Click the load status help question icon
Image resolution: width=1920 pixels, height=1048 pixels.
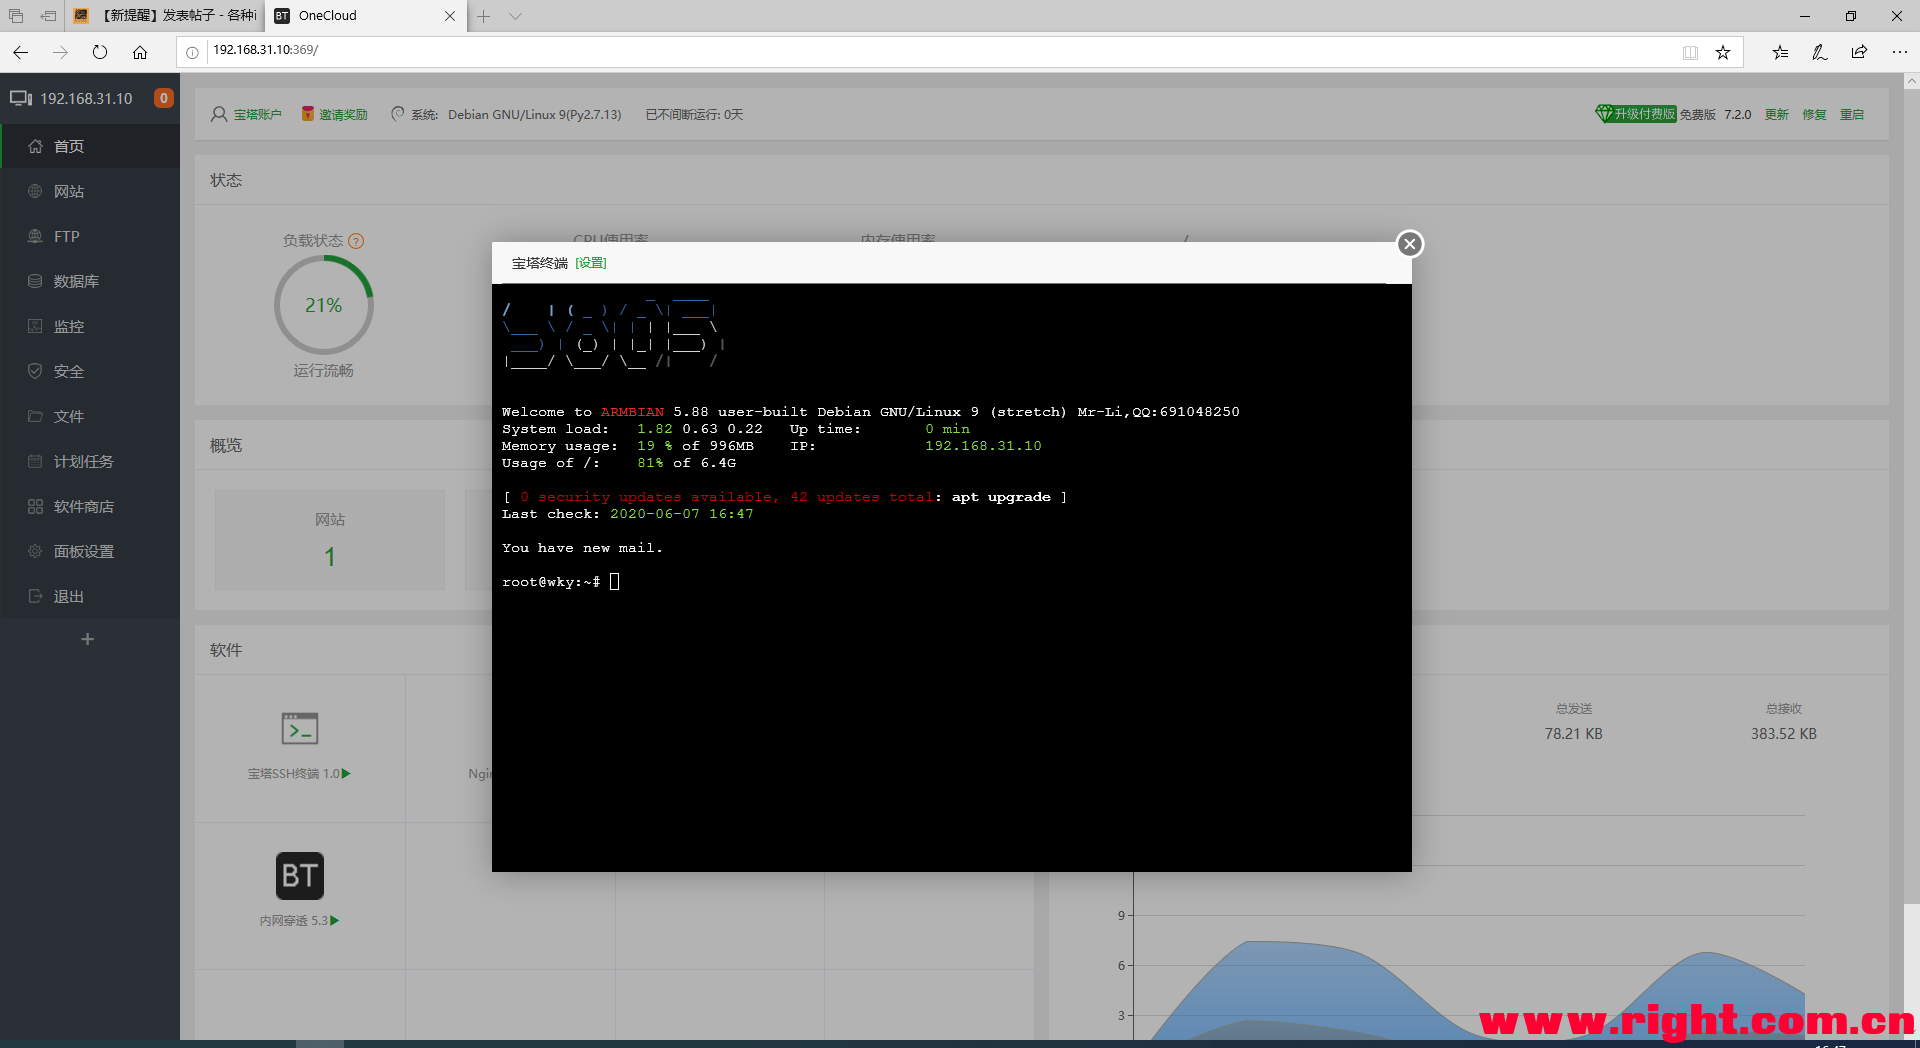(x=356, y=241)
